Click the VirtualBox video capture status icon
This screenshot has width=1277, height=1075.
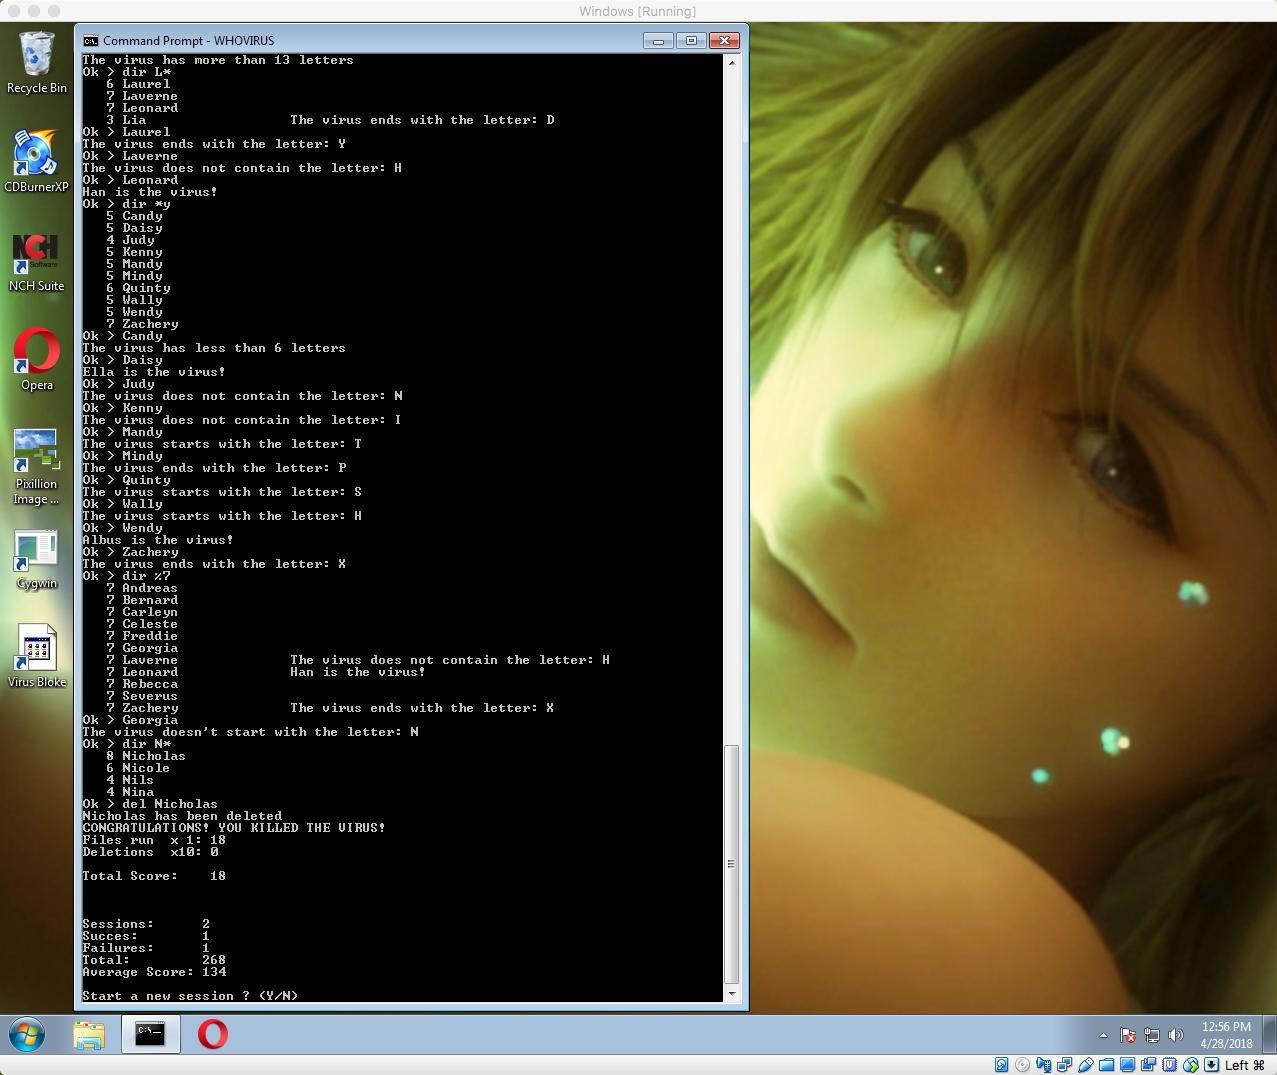(1148, 1065)
